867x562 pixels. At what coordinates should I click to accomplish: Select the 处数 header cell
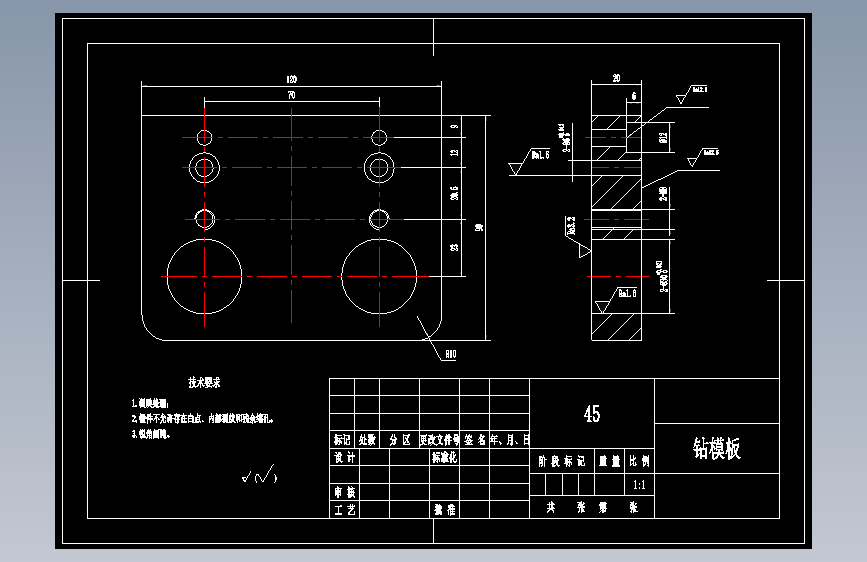367,440
